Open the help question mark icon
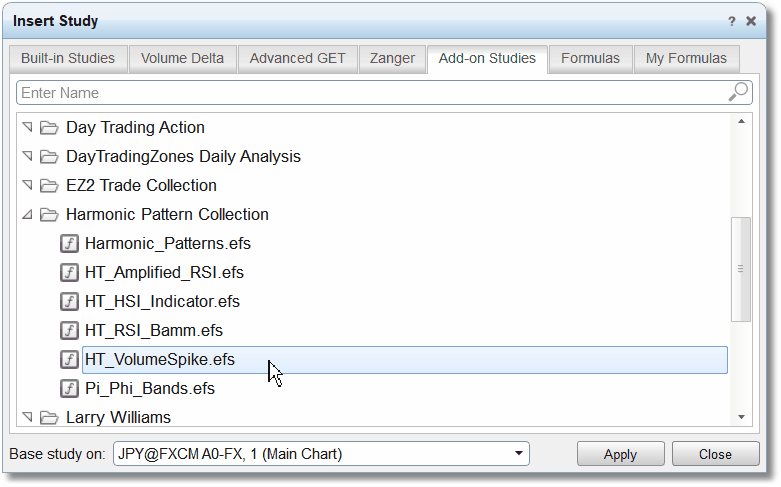The width and height of the screenshot is (781, 487). (x=731, y=21)
